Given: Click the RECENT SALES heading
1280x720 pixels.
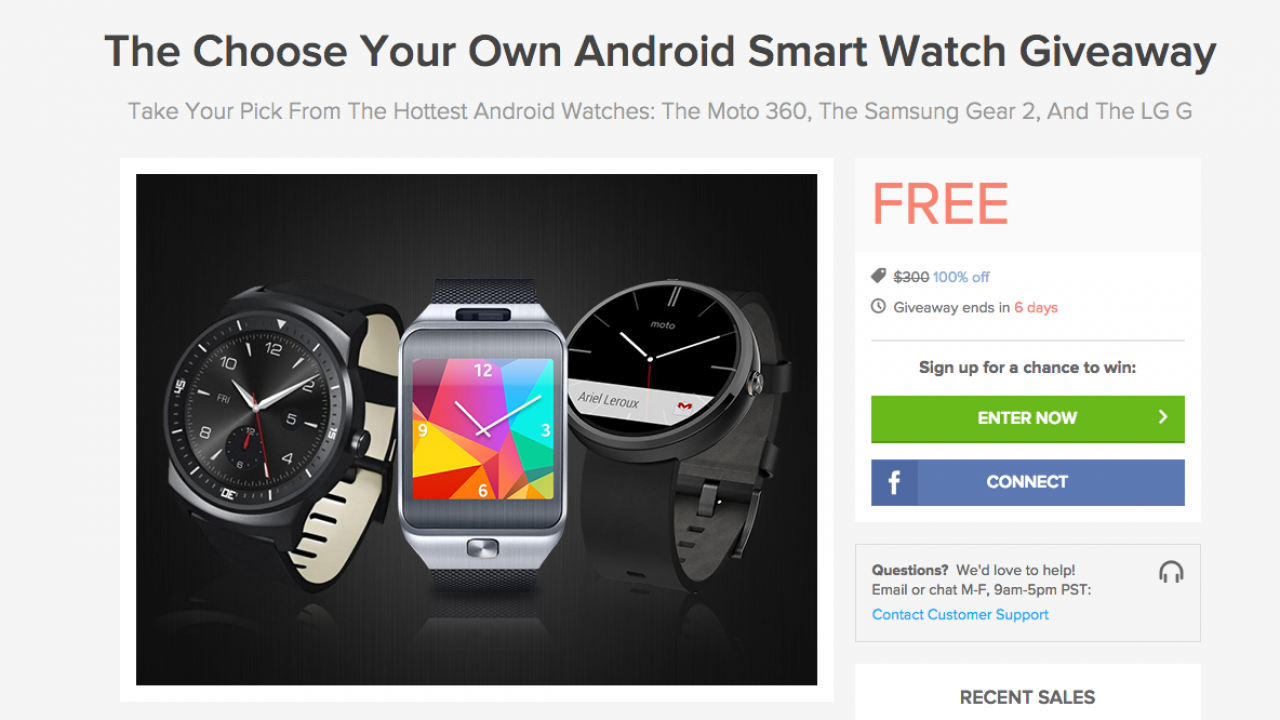Looking at the screenshot, I should pyautogui.click(x=1027, y=697).
